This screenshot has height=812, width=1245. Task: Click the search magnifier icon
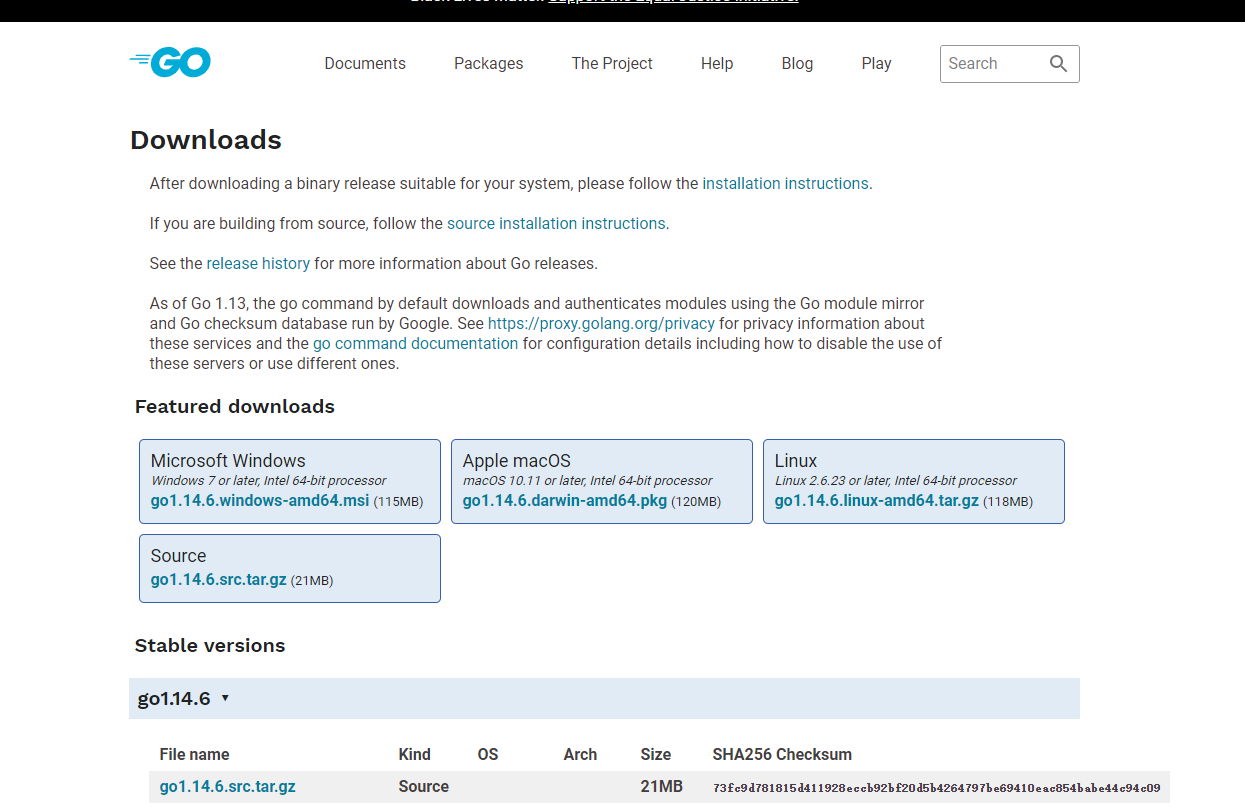pyautogui.click(x=1059, y=63)
